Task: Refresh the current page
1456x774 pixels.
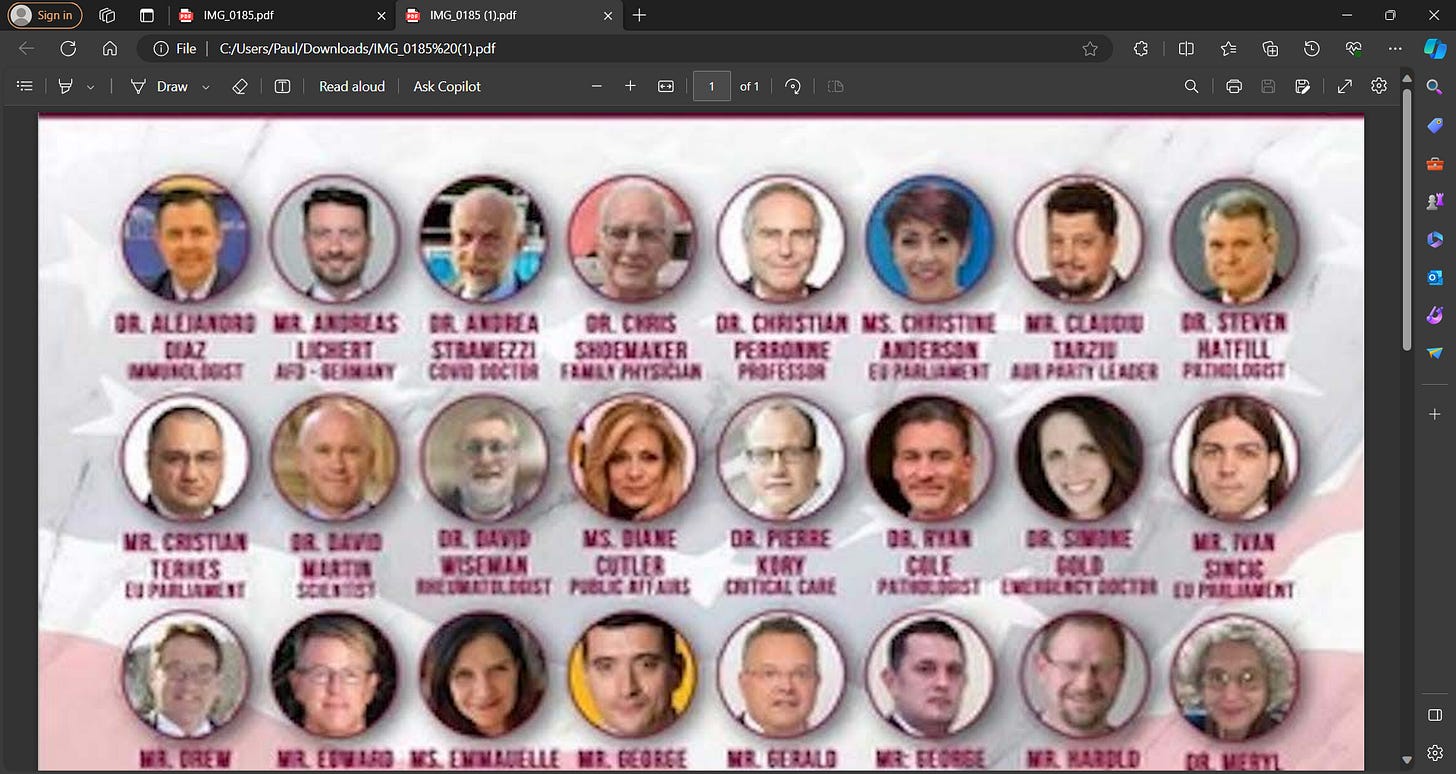Action: coord(68,48)
